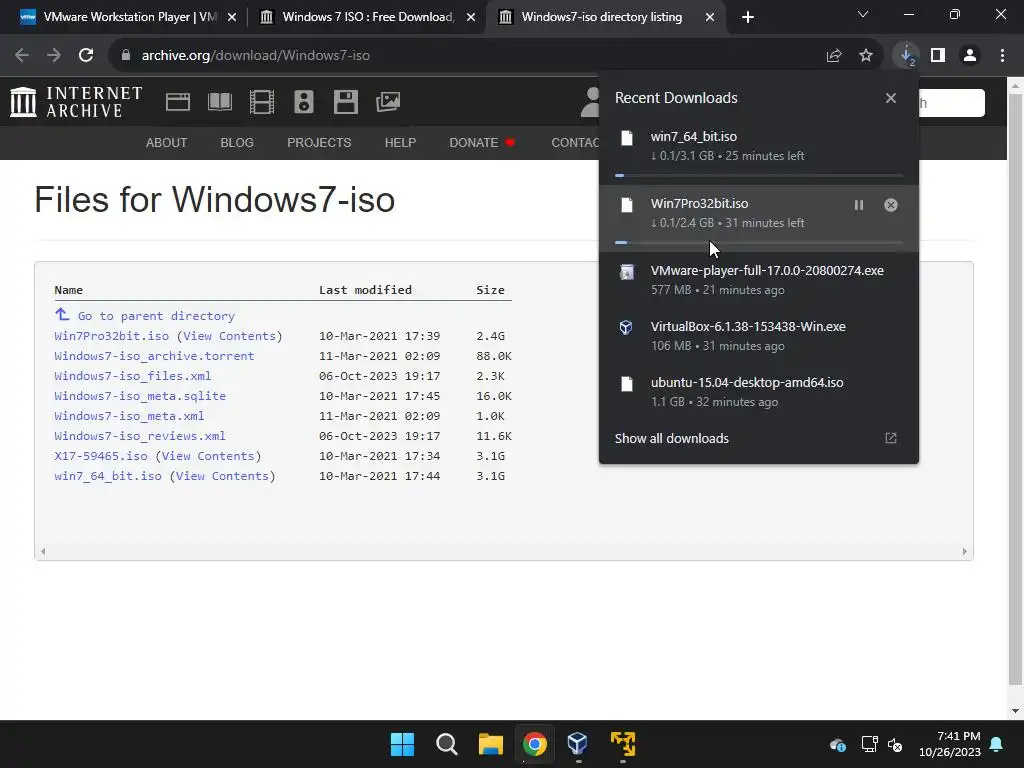Open VirtualBox-6.1.38 exe download entry

[759, 336]
